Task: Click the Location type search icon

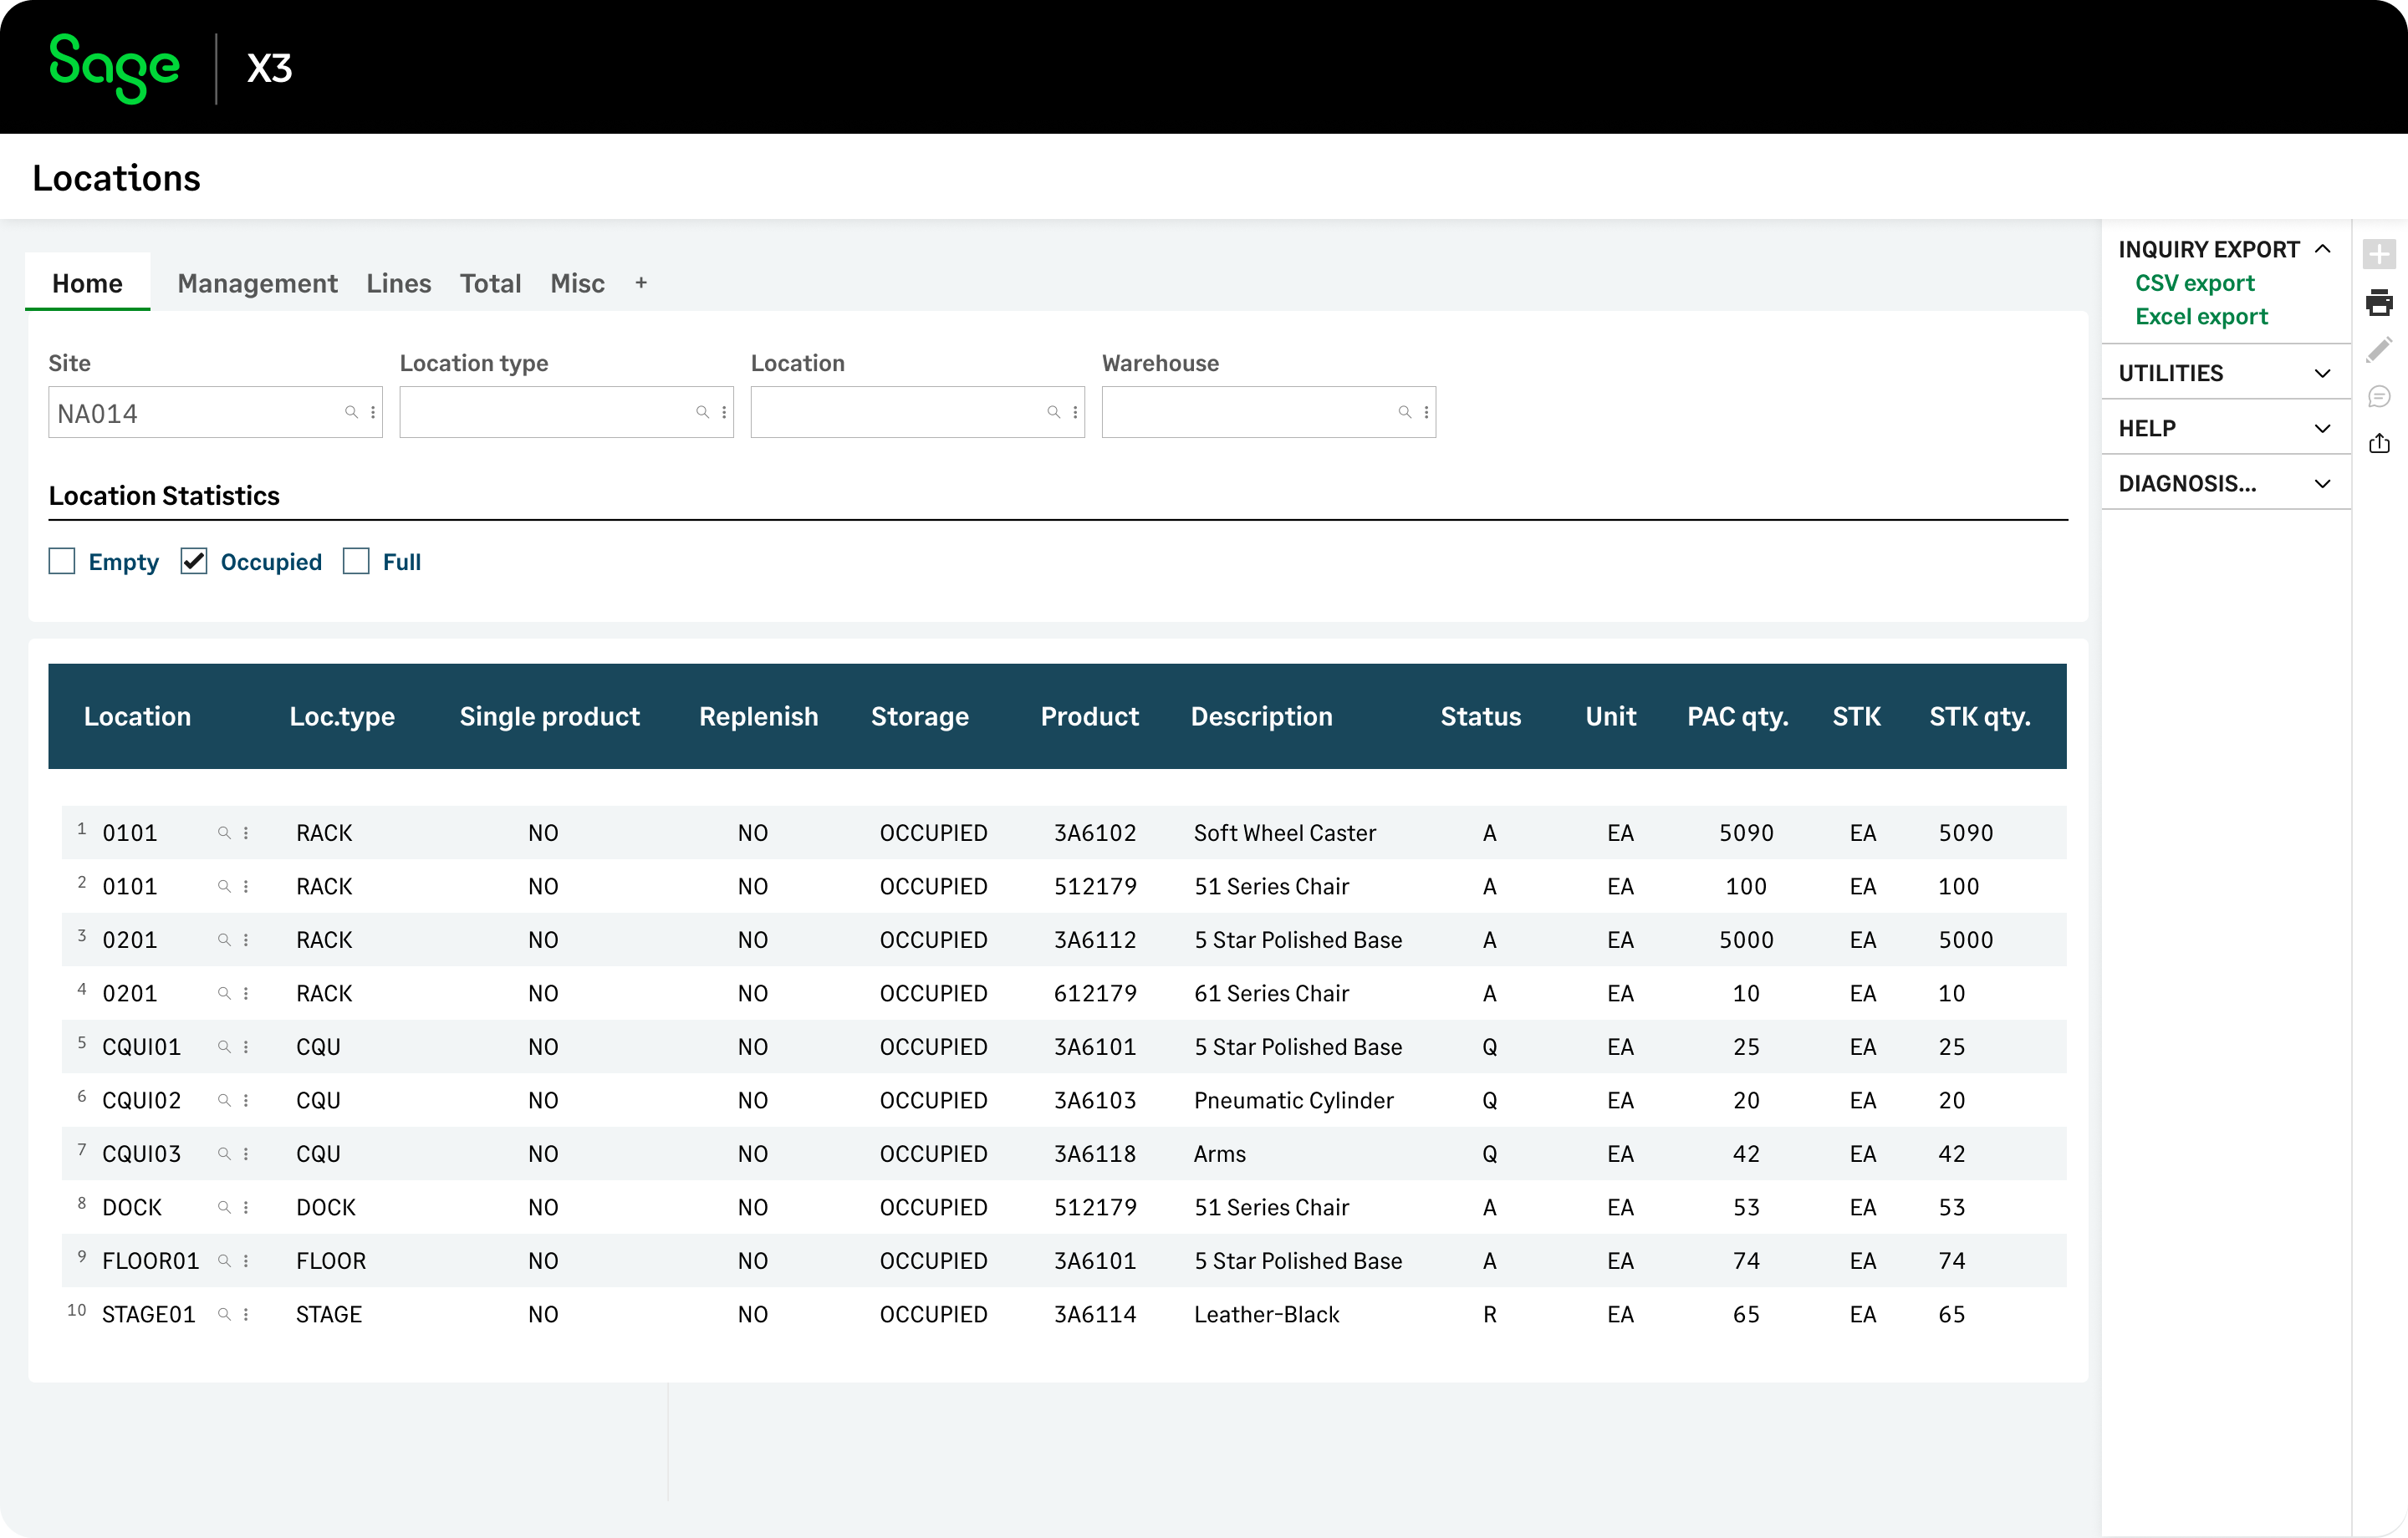Action: point(702,412)
